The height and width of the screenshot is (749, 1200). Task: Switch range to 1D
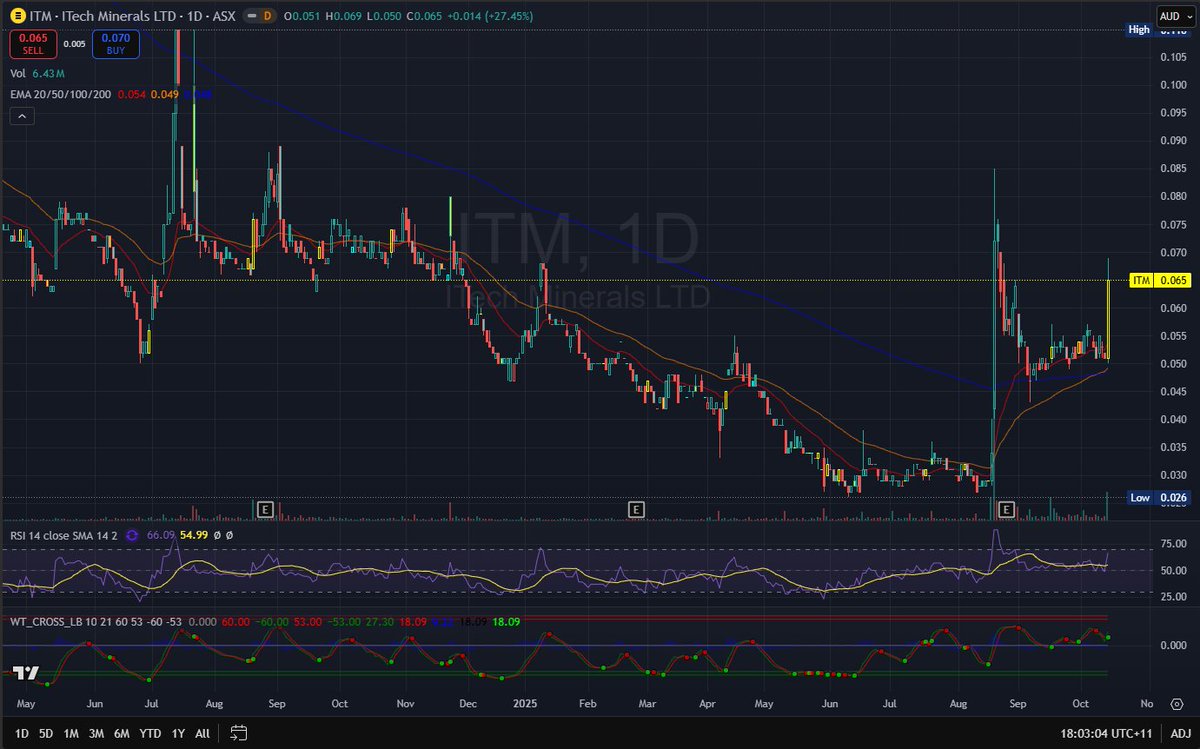pyautogui.click(x=20, y=733)
